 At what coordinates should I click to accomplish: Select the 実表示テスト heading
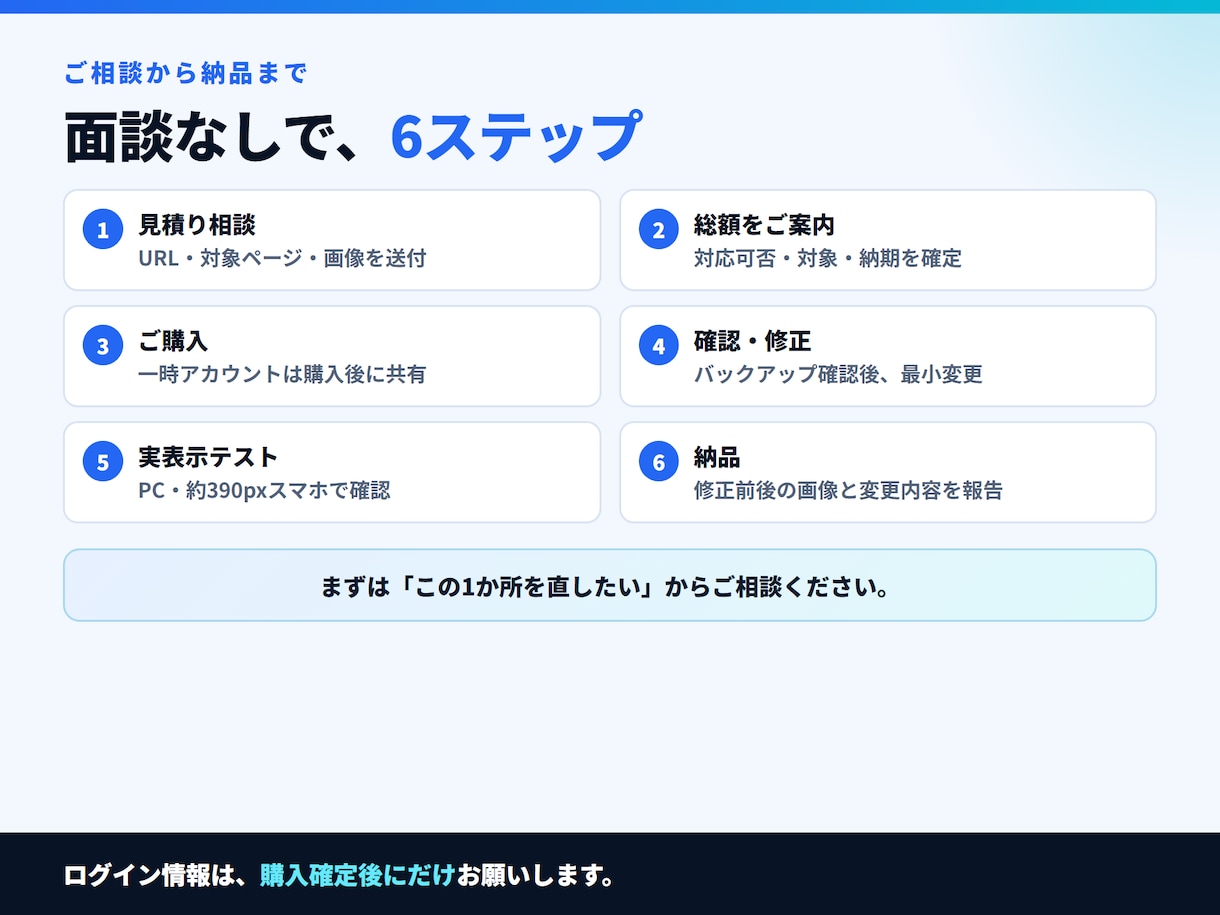click(x=208, y=457)
